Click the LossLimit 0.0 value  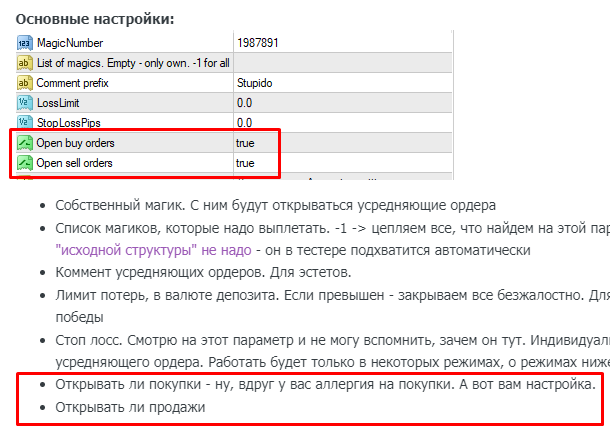(244, 103)
